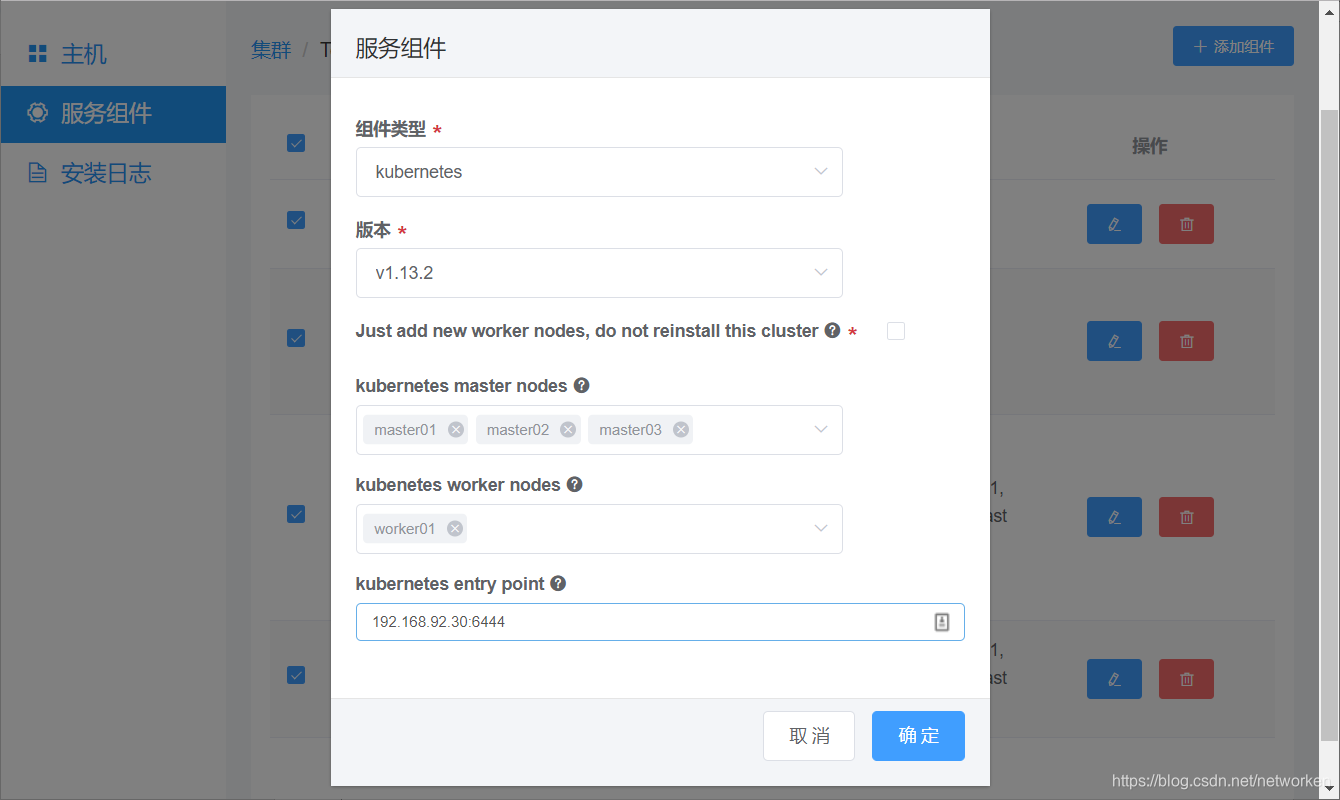Expand the master nodes selector arrow
Image resolution: width=1340 pixels, height=800 pixels.
click(x=821, y=430)
